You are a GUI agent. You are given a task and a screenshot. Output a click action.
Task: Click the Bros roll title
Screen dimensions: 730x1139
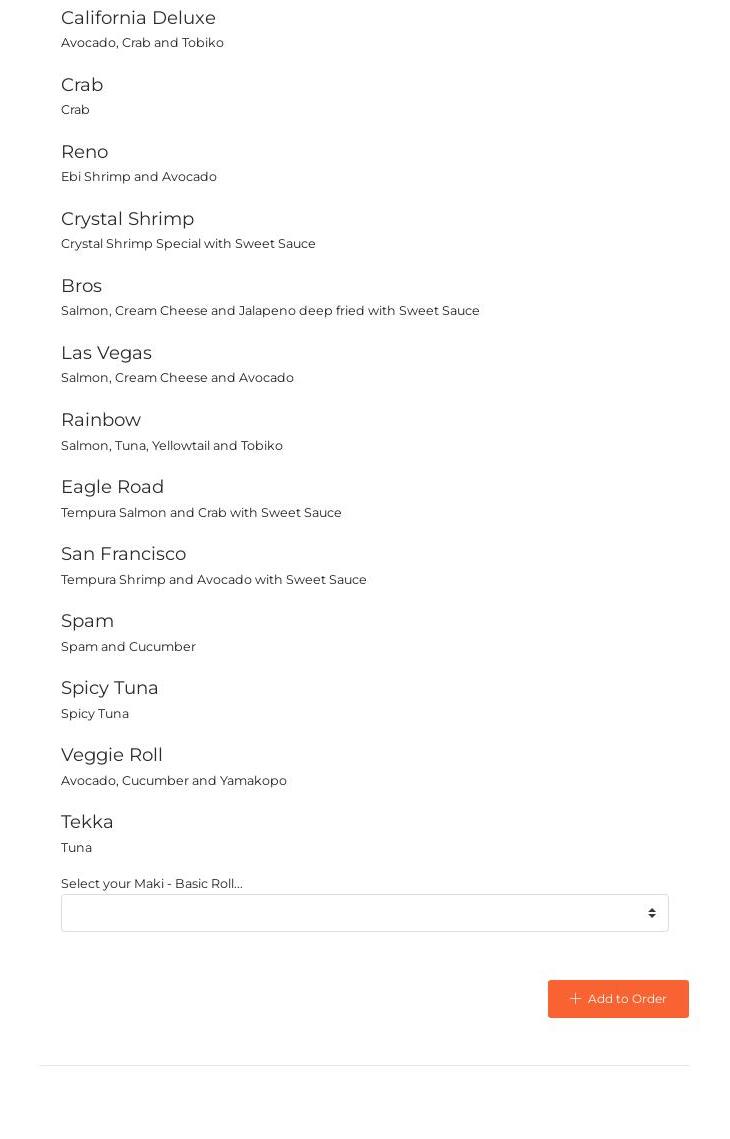81,286
